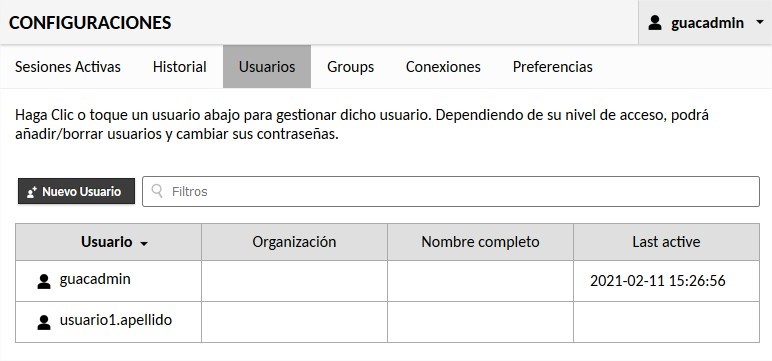This screenshot has width=772, height=361.
Task: Open the Conexiones tab
Action: 443,66
